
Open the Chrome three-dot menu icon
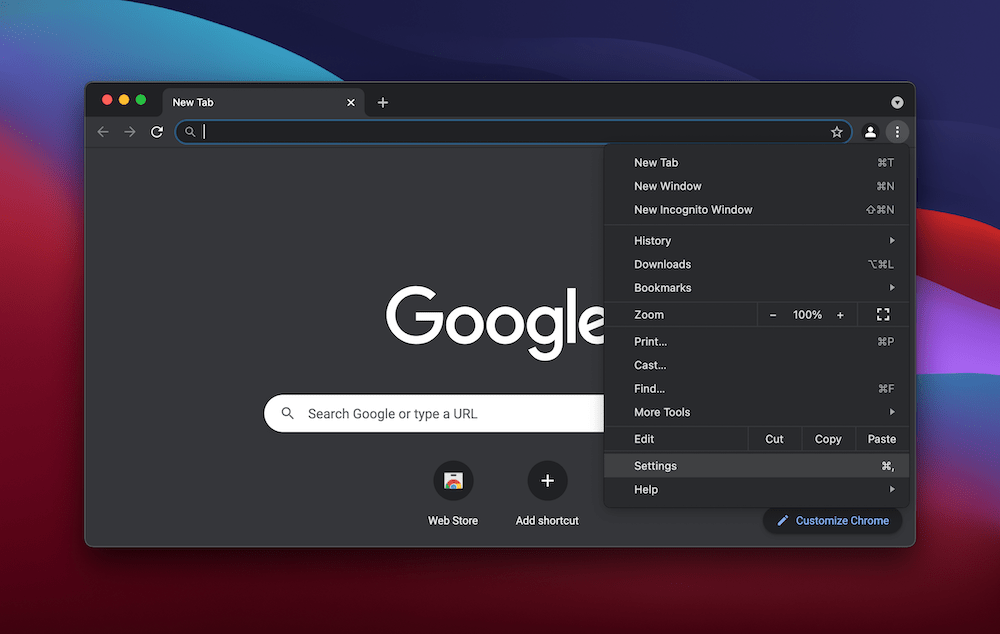(897, 131)
